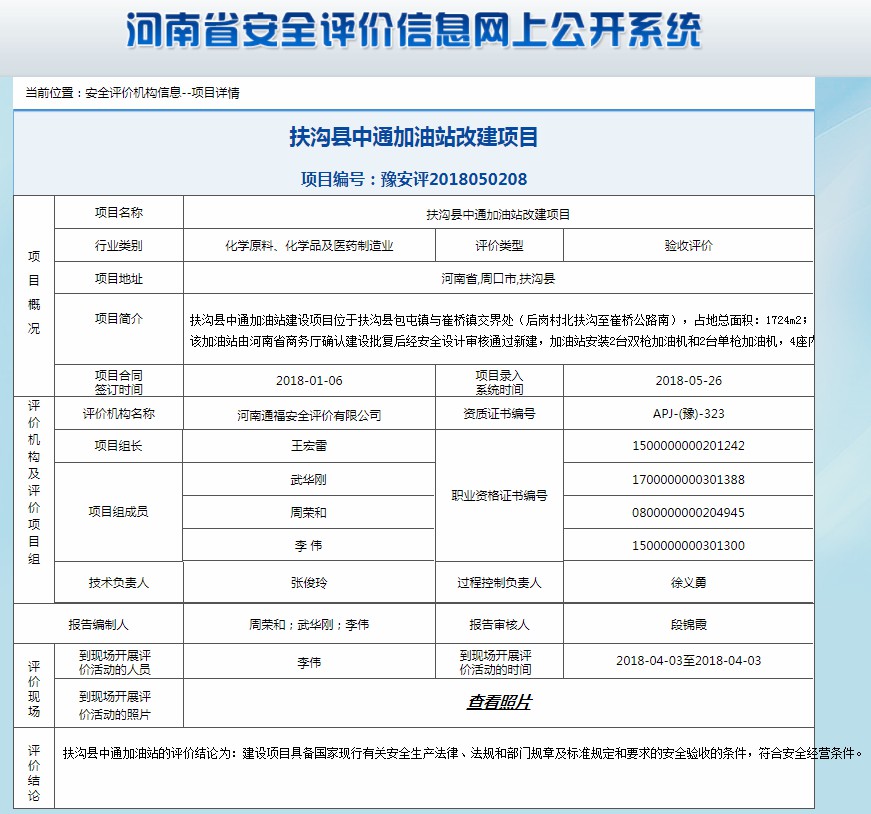Click the project name value cell in table

tap(498, 214)
